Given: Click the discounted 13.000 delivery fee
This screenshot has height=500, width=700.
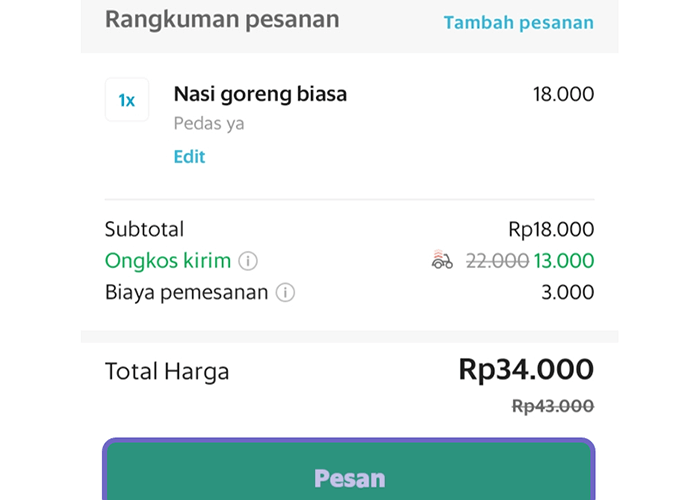Looking at the screenshot, I should [x=564, y=261].
